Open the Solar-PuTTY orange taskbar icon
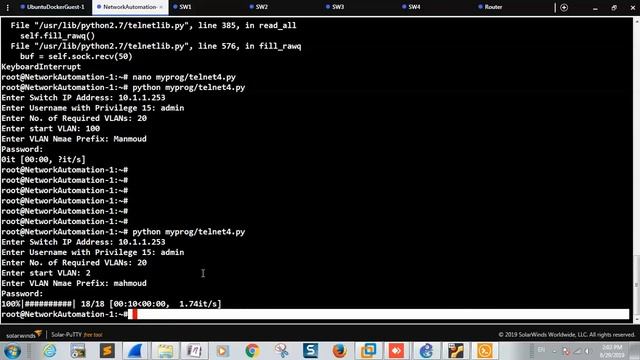 click(484, 351)
